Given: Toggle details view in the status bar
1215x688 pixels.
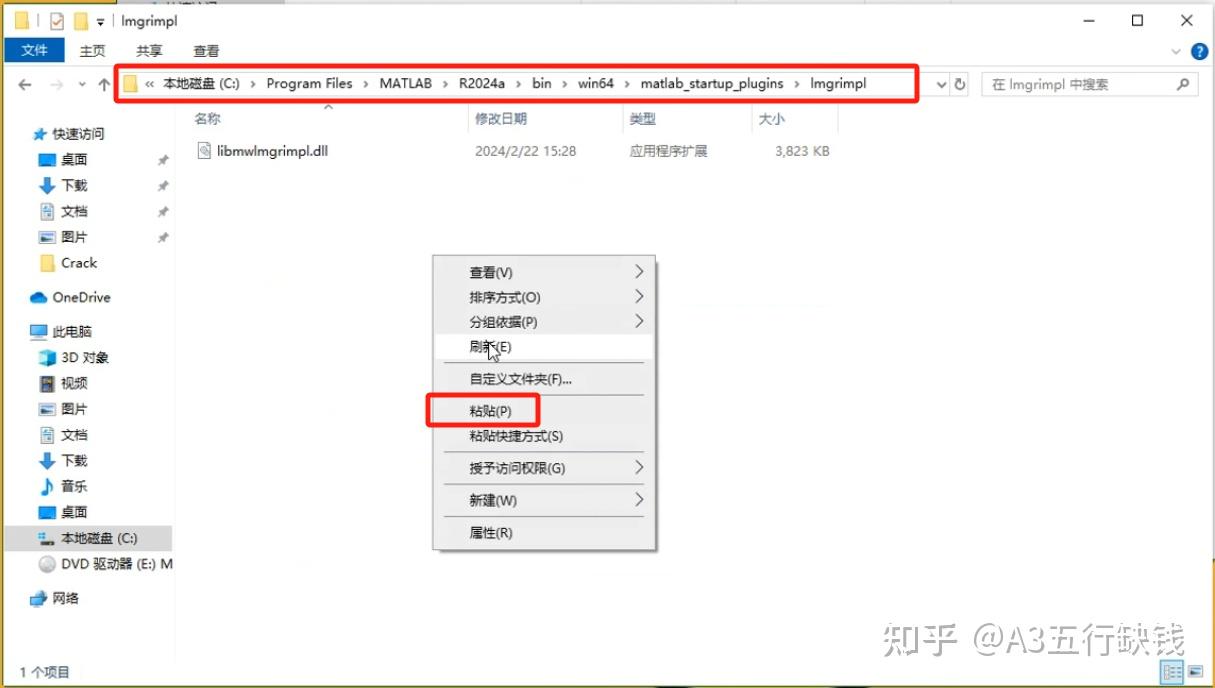Looking at the screenshot, I should click(x=1170, y=671).
